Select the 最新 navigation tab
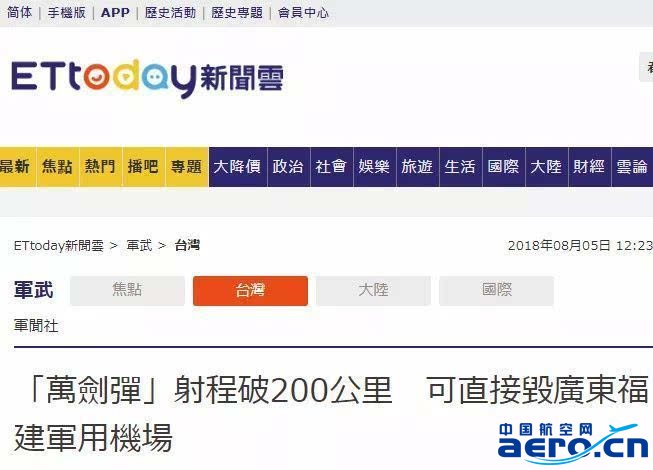This screenshot has width=653, height=470. click(x=17, y=167)
